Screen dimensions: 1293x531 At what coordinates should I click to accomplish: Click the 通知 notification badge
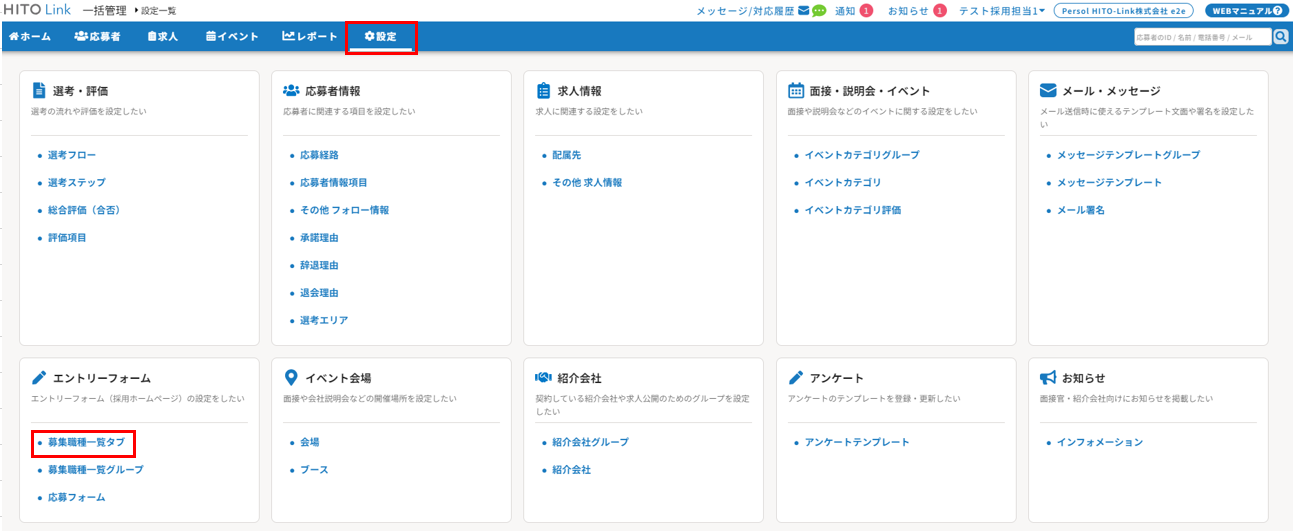[x=866, y=11]
